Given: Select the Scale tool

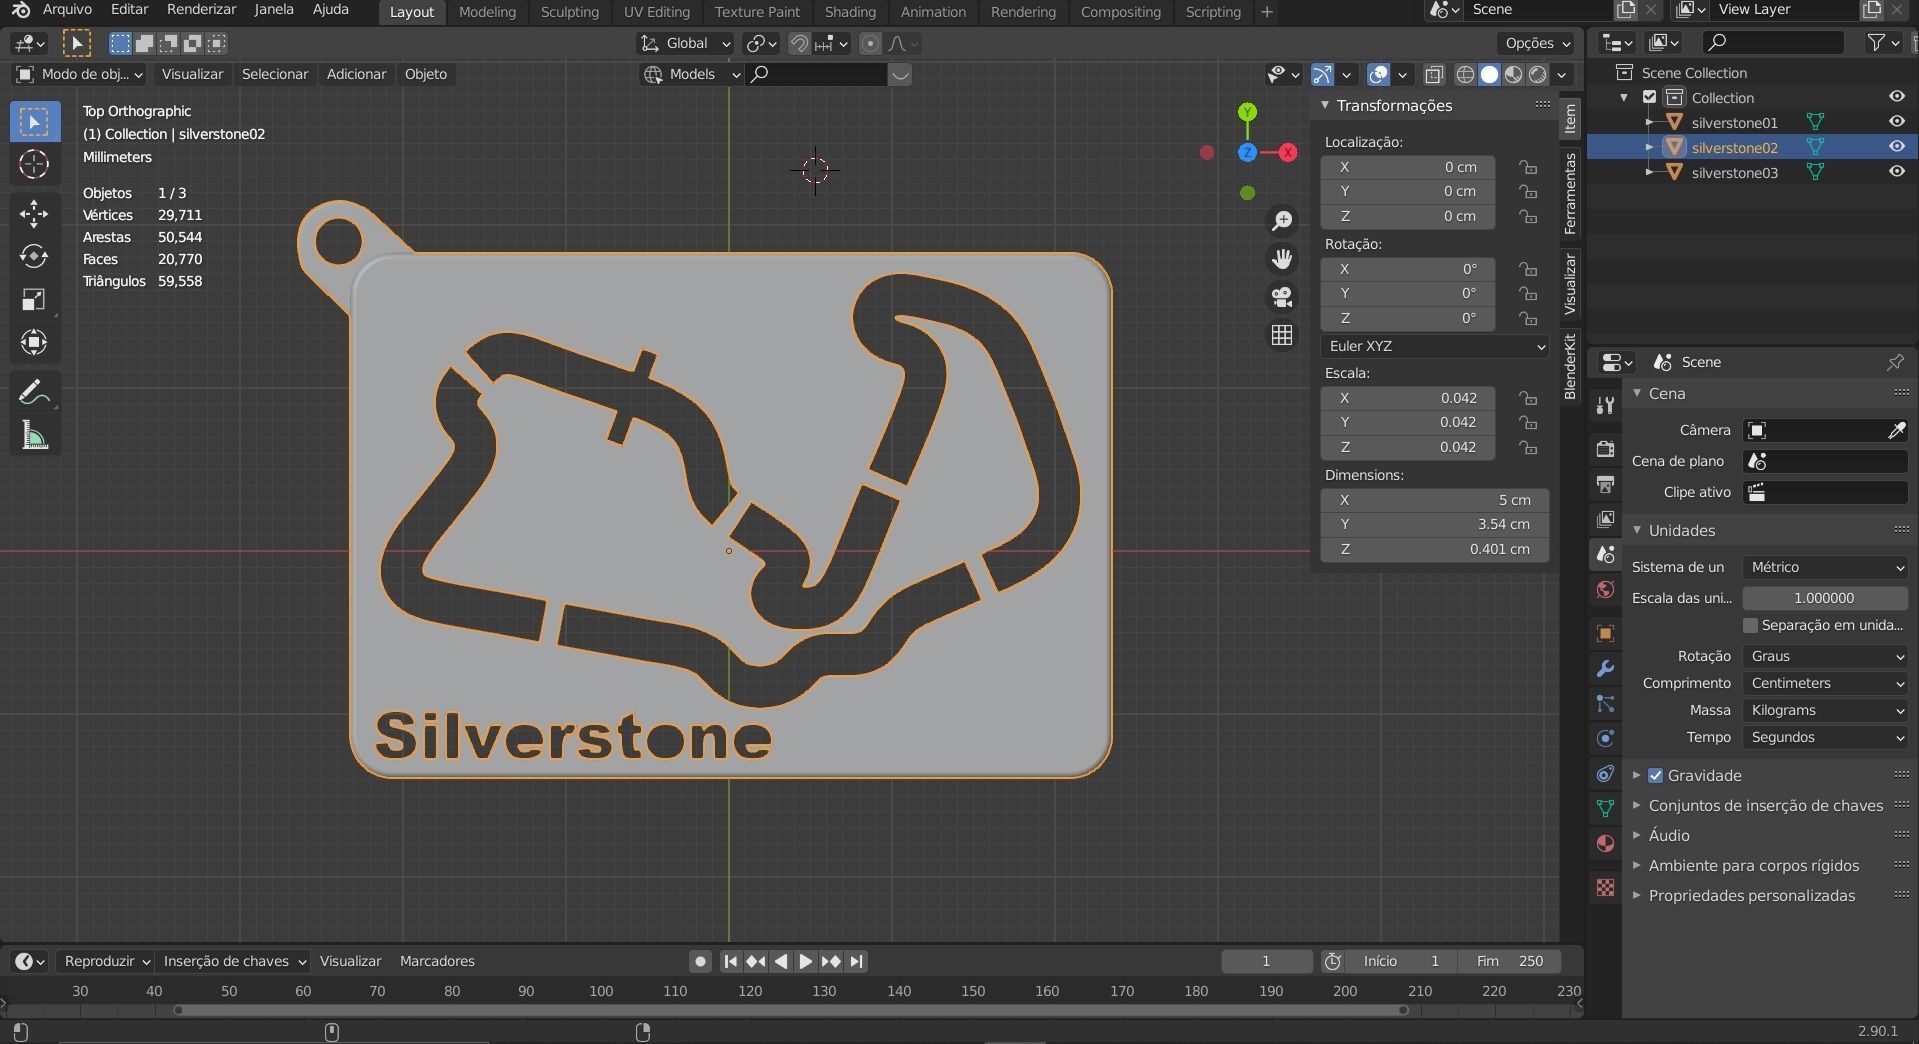Looking at the screenshot, I should (x=34, y=299).
